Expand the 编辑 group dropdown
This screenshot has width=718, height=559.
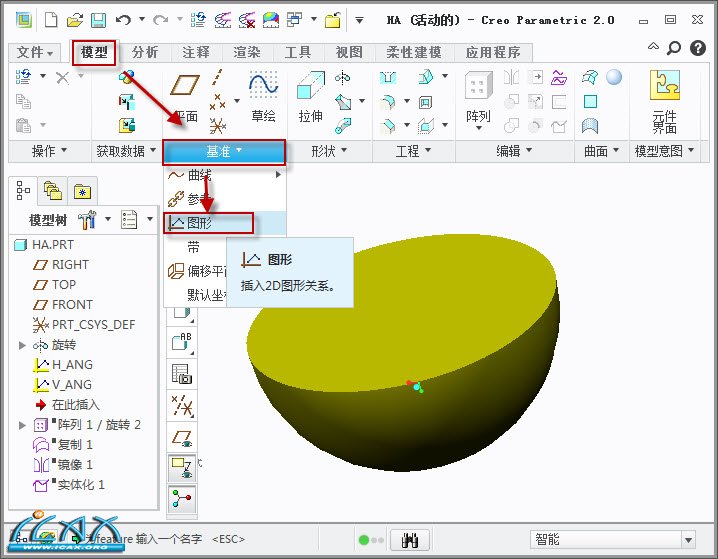(514, 151)
